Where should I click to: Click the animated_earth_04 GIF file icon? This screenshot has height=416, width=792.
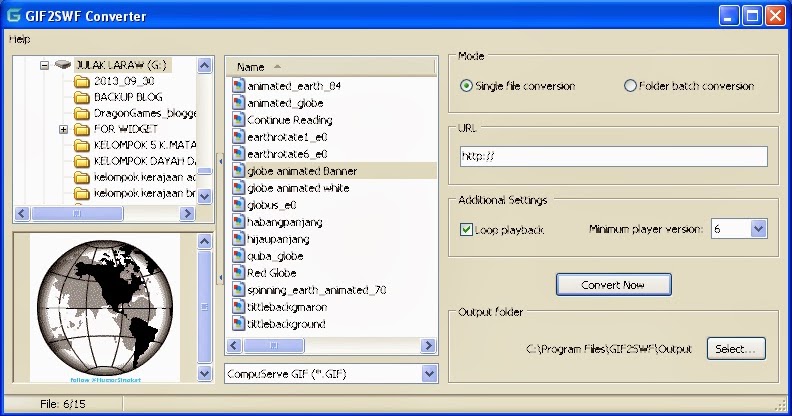[x=238, y=85]
